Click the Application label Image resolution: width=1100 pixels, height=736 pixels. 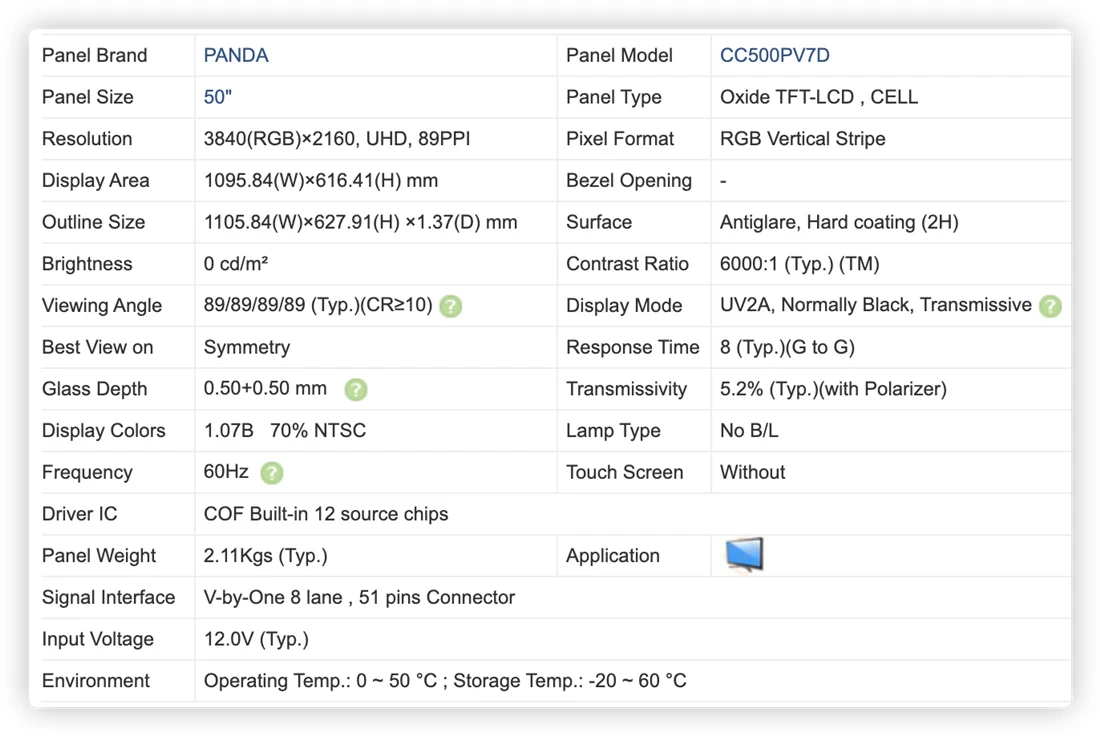click(x=613, y=556)
